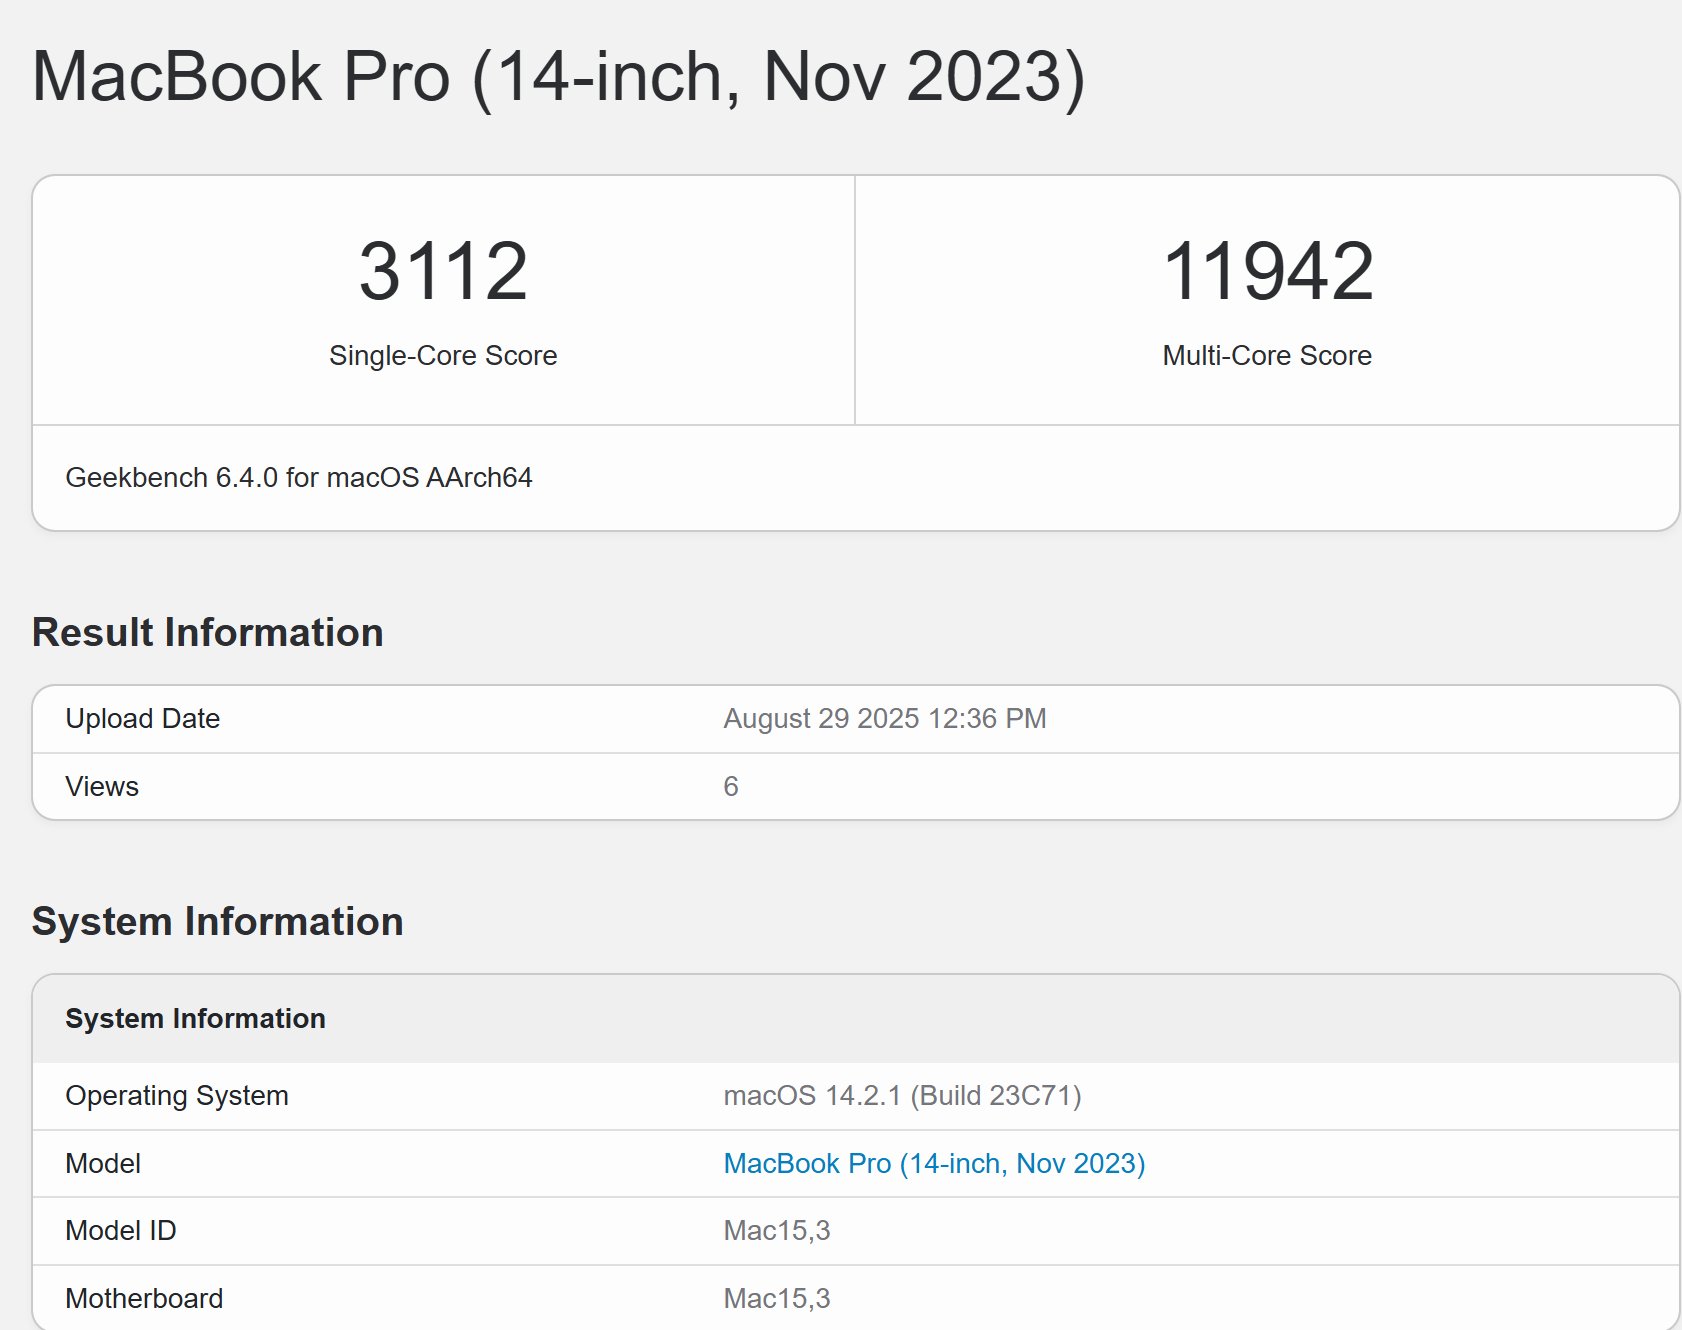The height and width of the screenshot is (1330, 1682).
Task: Click the Geekbench 6.4.0 version text
Action: click(x=299, y=477)
